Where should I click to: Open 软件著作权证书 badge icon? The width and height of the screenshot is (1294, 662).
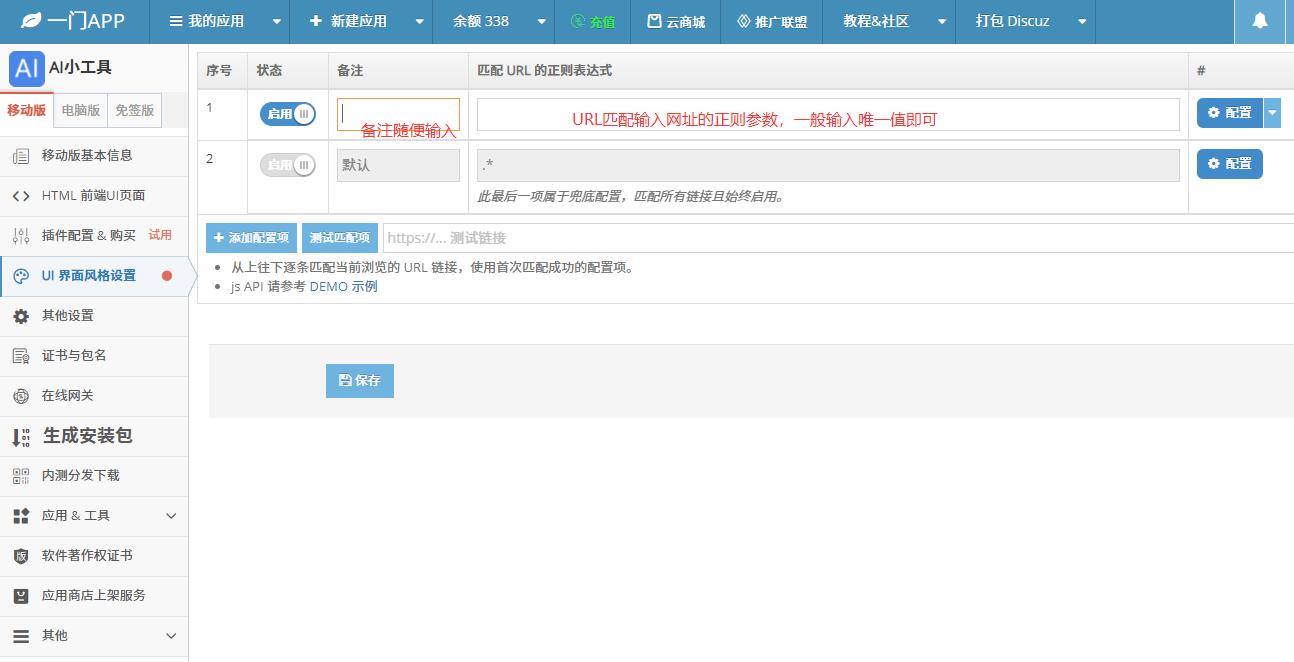coord(21,556)
